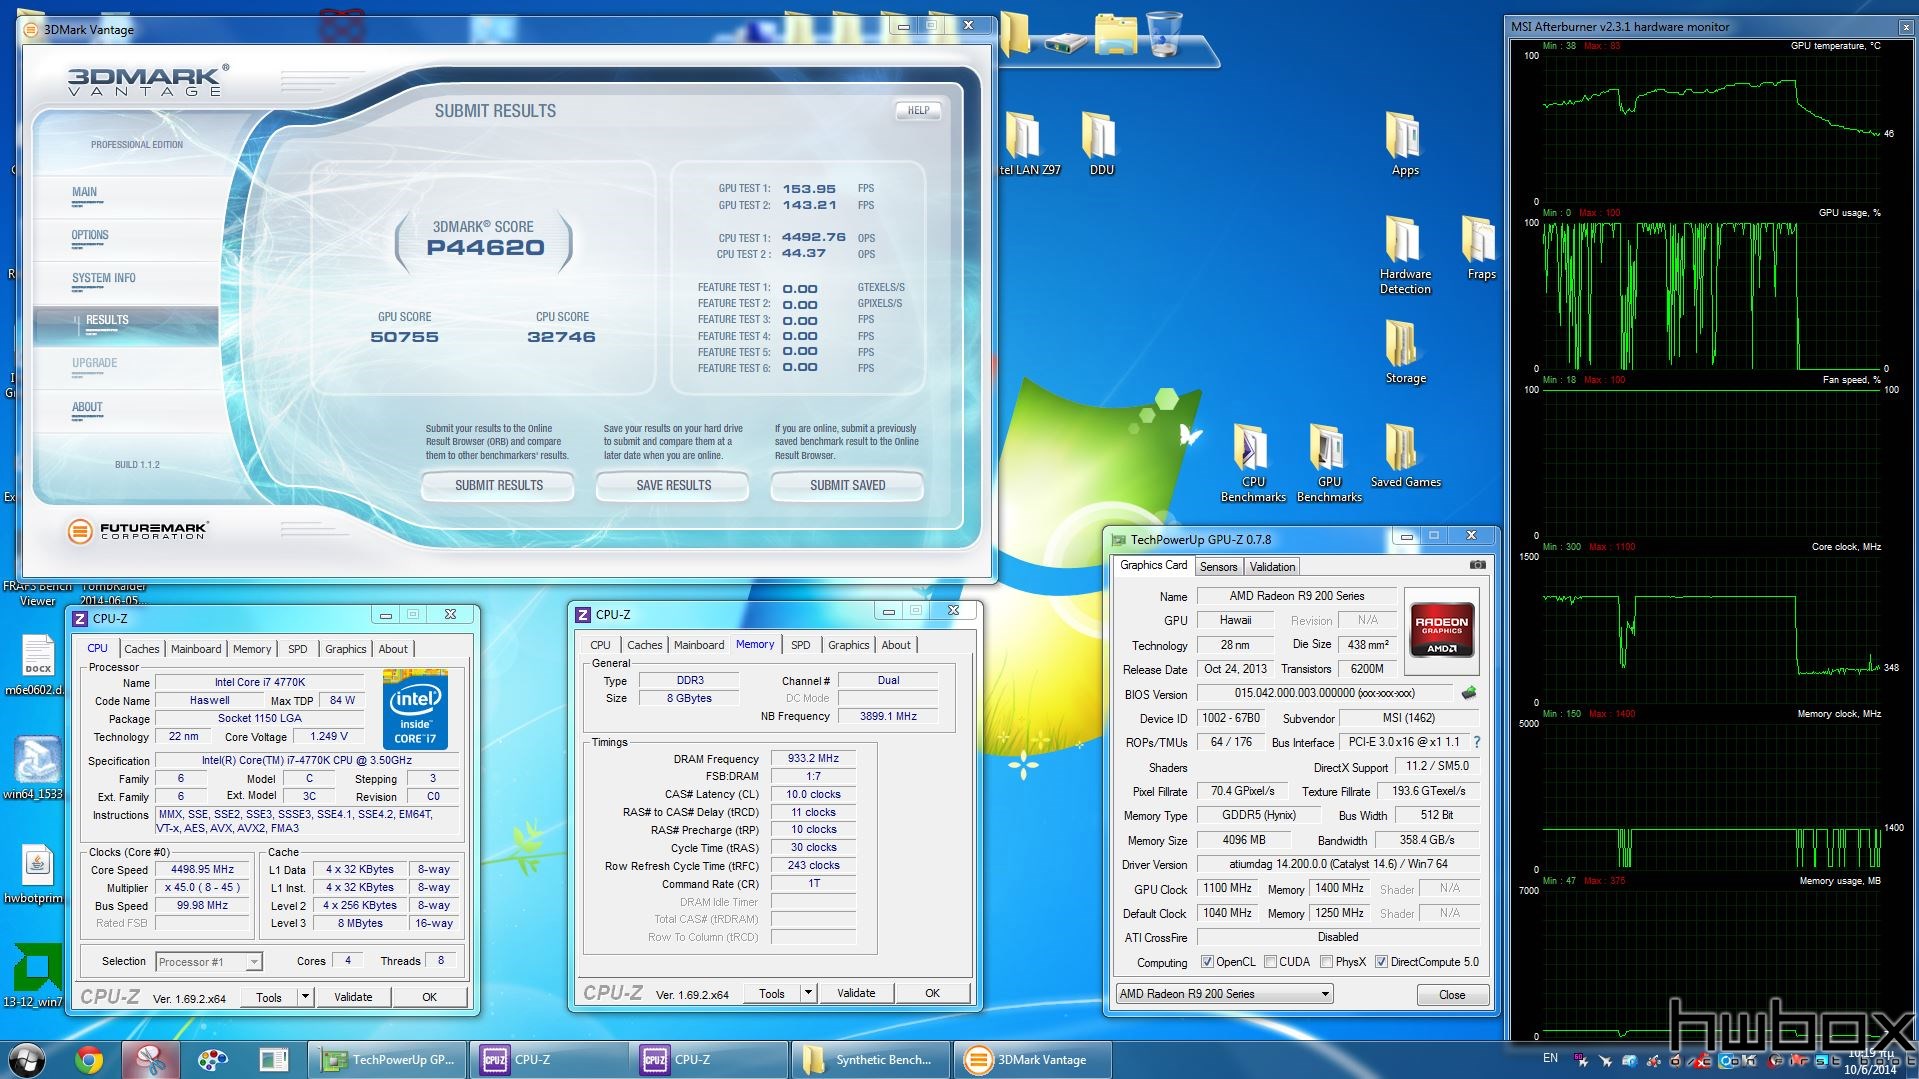
Task: Click the HELP button in 3DMark
Action: point(918,111)
